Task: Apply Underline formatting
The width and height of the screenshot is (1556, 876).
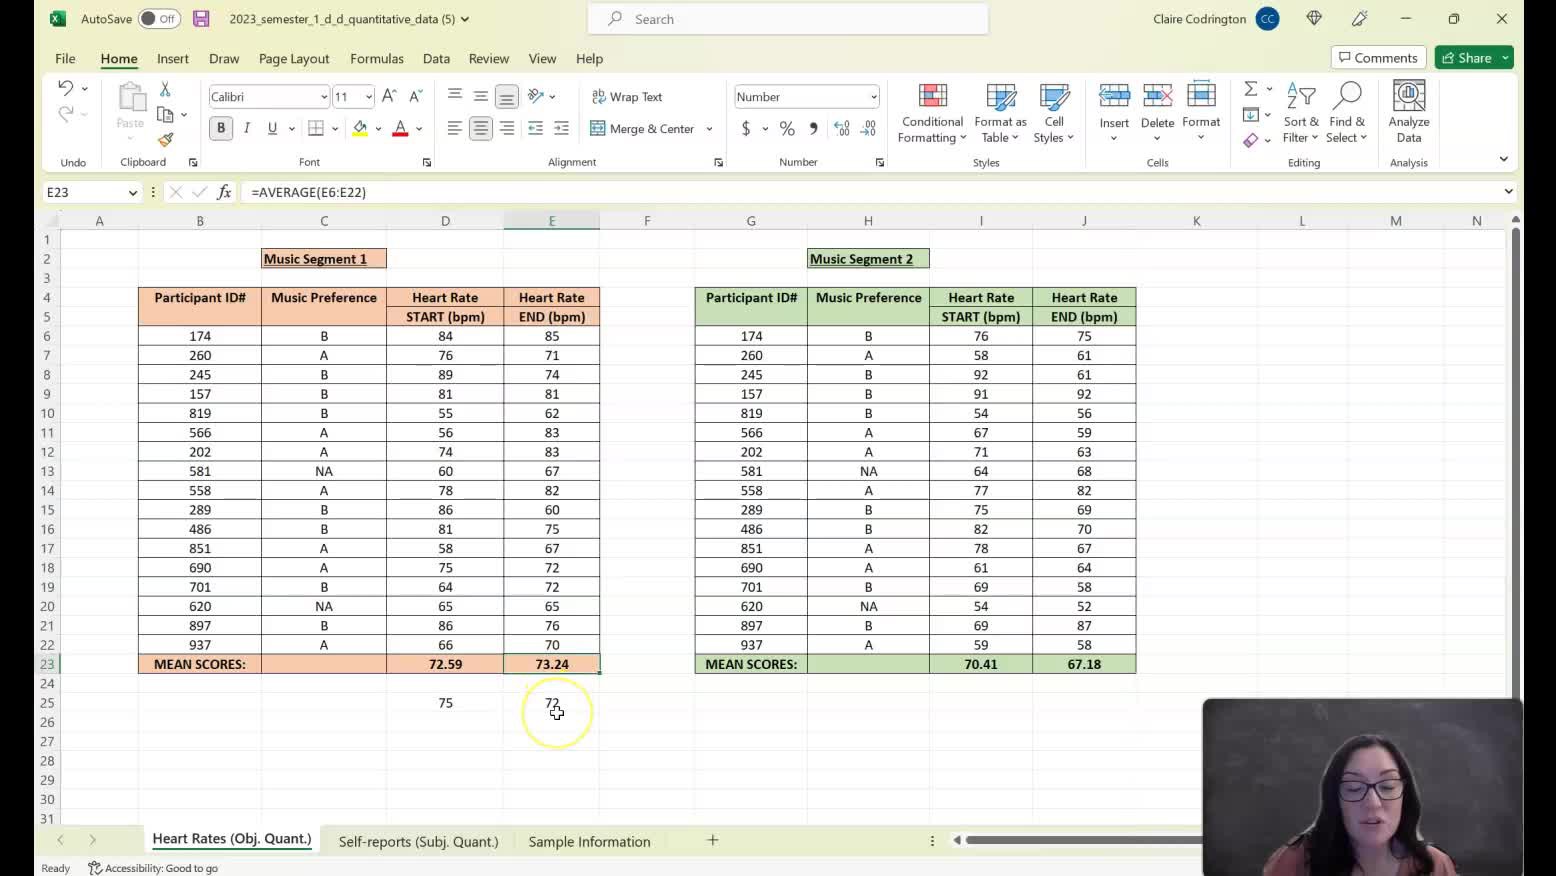Action: pos(272,128)
